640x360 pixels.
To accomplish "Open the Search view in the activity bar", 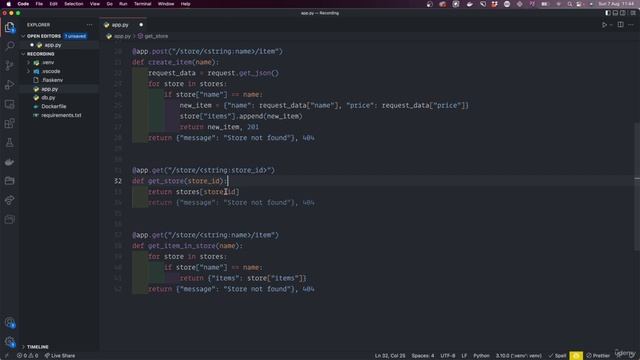I will (x=9, y=46).
